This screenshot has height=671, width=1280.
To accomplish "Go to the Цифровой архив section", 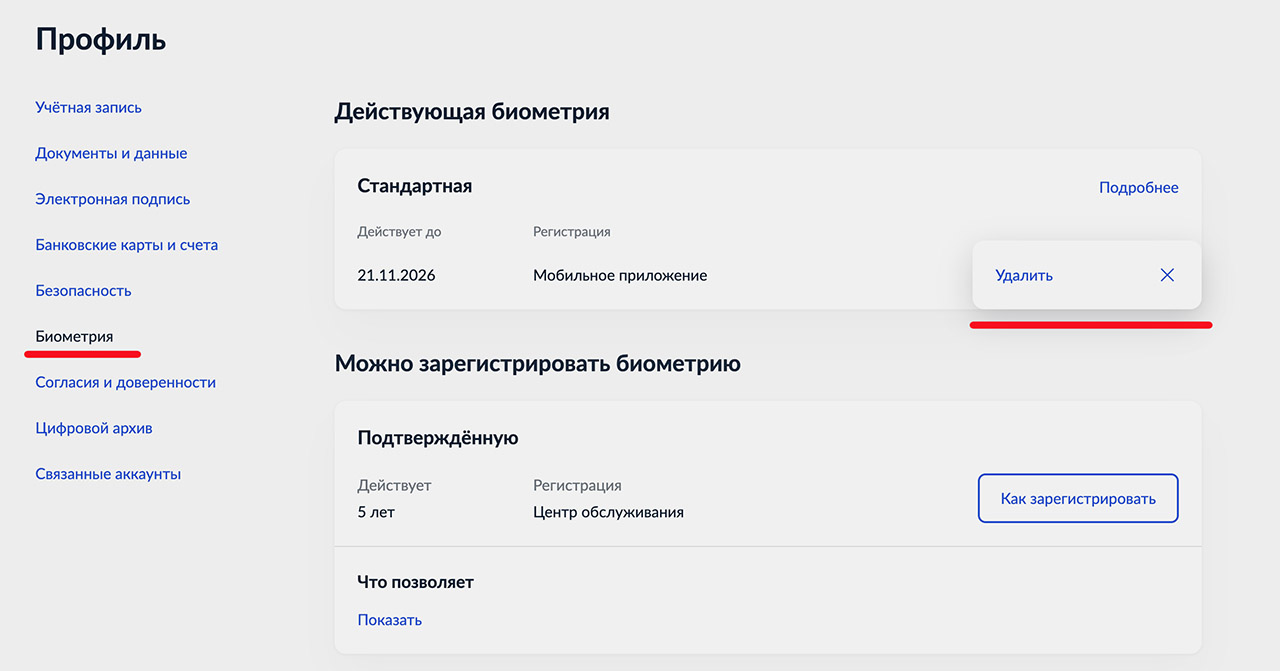I will point(93,428).
